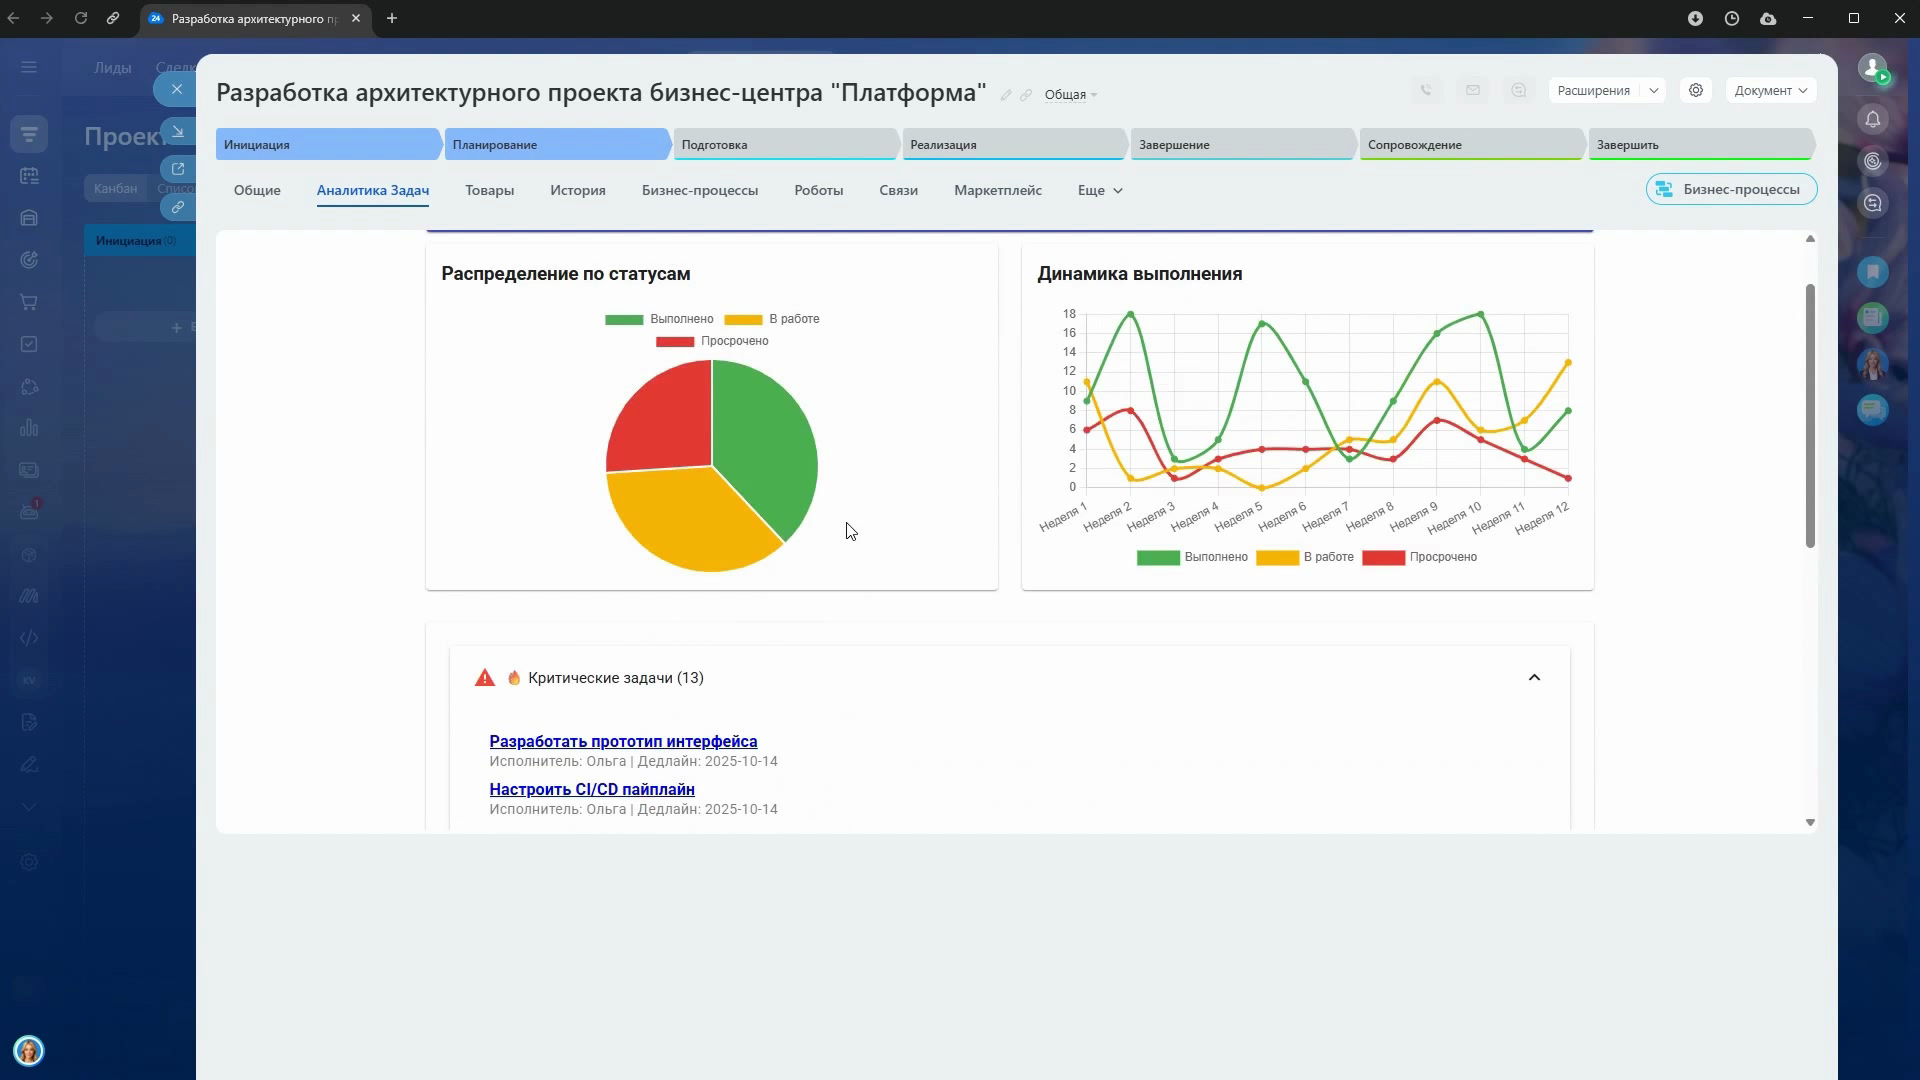The image size is (1920, 1080).
Task: Collapse the Критические задачи section
Action: tap(1534, 678)
